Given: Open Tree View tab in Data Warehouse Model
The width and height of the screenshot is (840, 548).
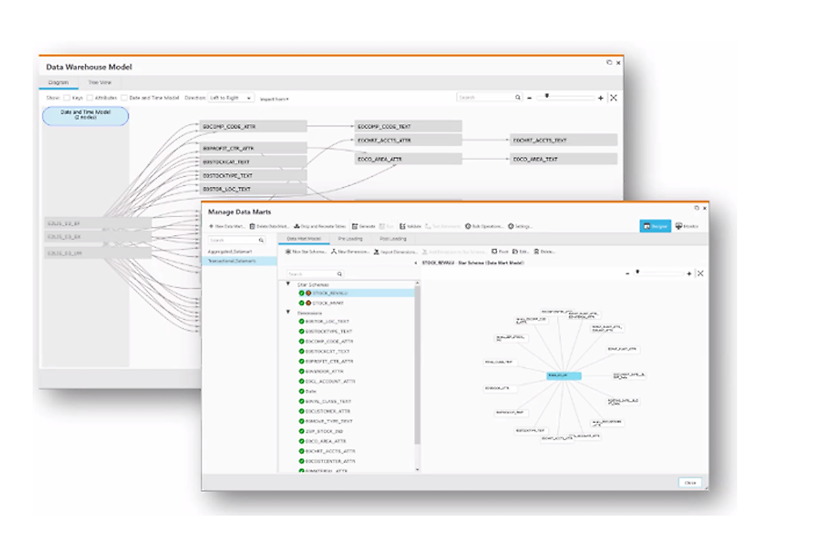Looking at the screenshot, I should pyautogui.click(x=100, y=82).
